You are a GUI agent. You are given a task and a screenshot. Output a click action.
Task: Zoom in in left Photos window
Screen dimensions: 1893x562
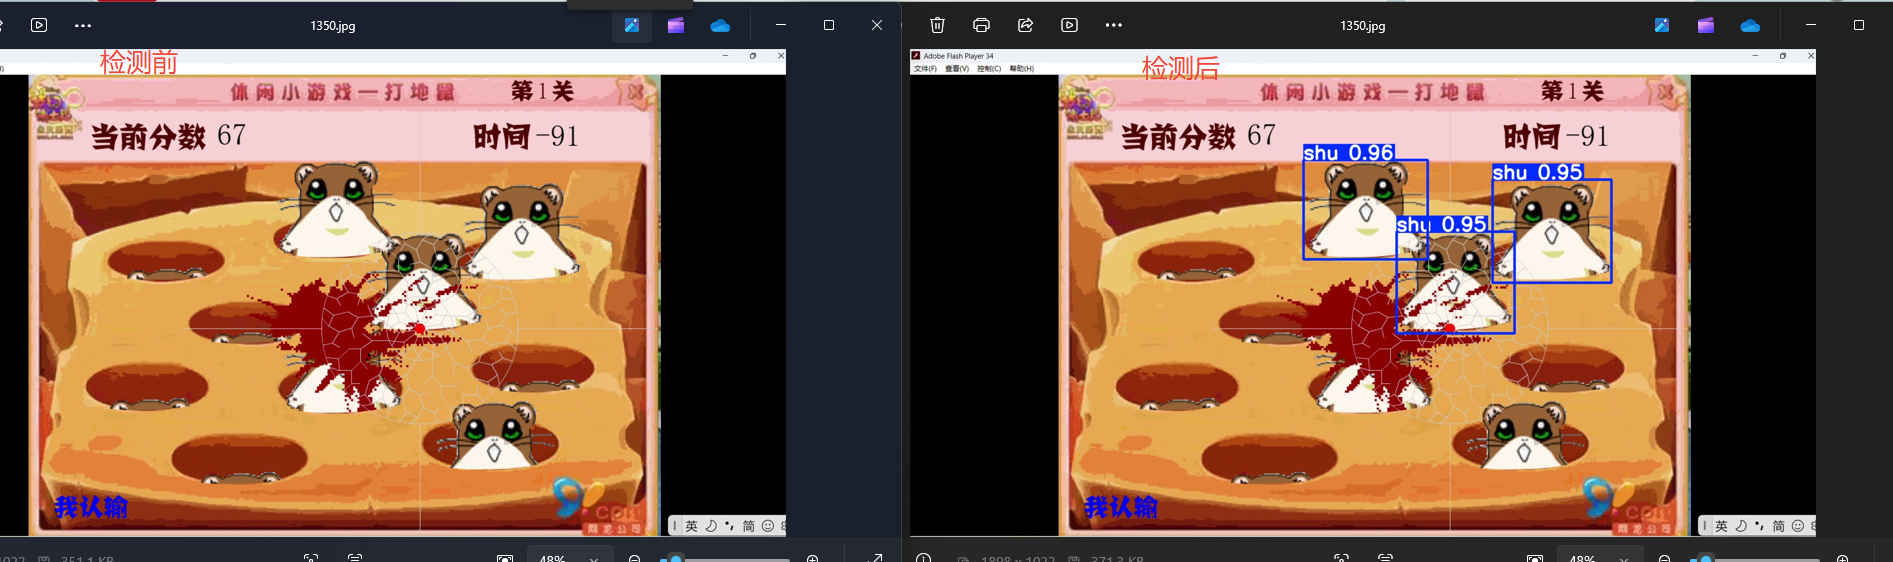click(812, 557)
